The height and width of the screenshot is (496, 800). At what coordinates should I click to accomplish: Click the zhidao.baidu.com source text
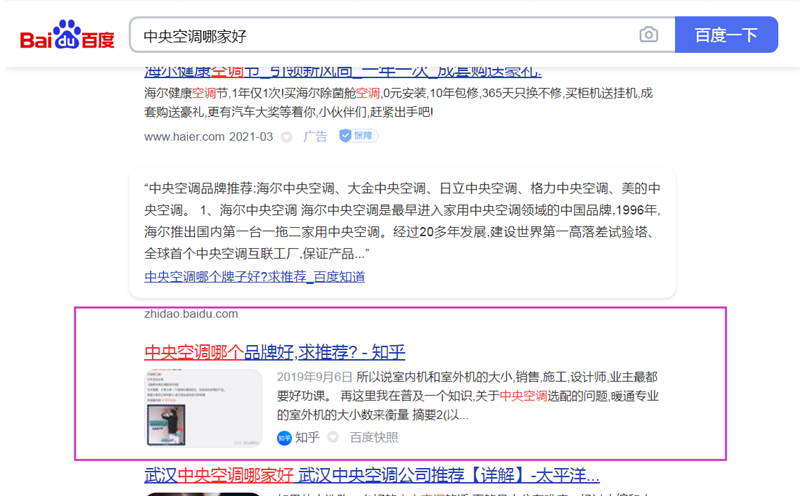[191, 314]
